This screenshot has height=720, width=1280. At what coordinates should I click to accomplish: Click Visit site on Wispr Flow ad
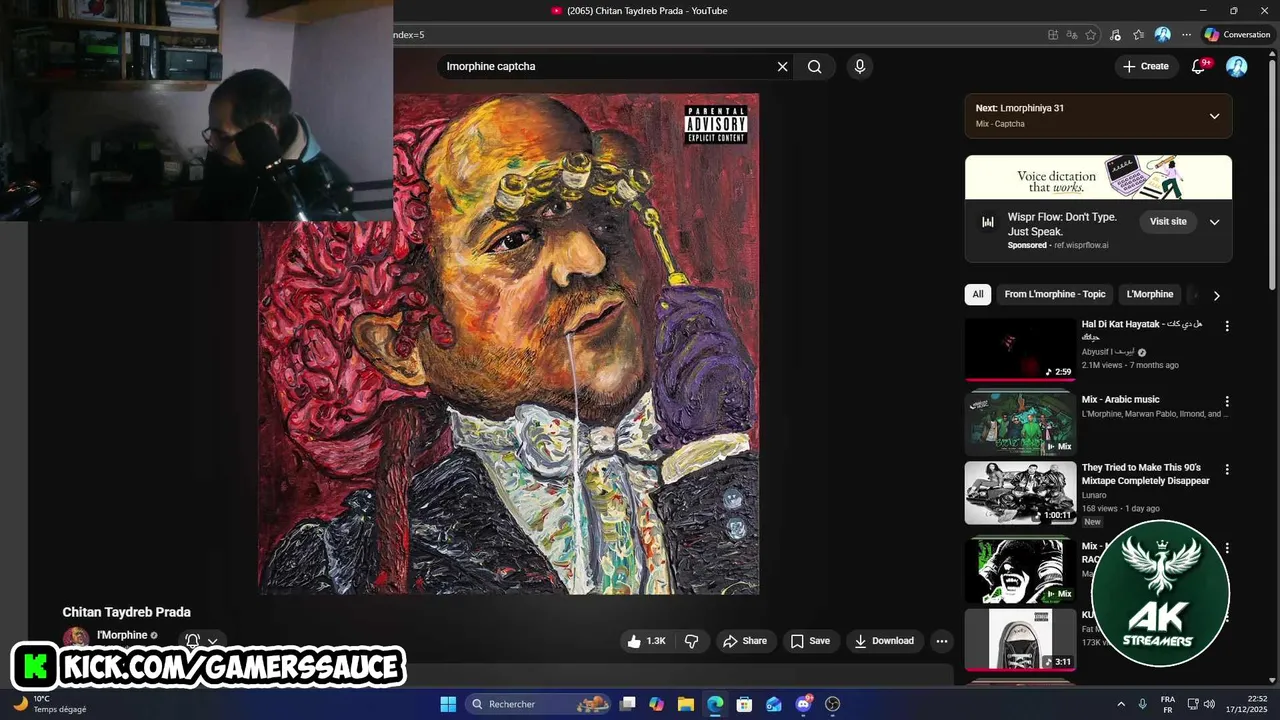point(1168,222)
